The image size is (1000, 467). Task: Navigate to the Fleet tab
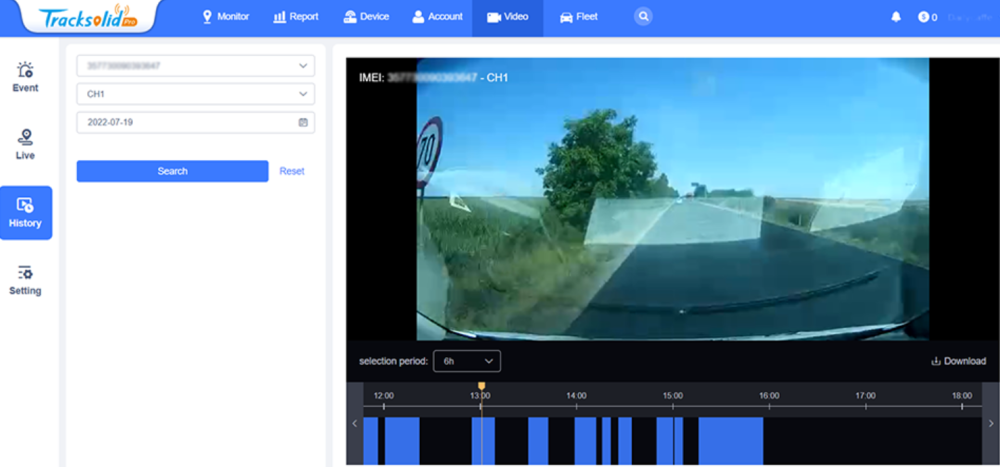(579, 17)
